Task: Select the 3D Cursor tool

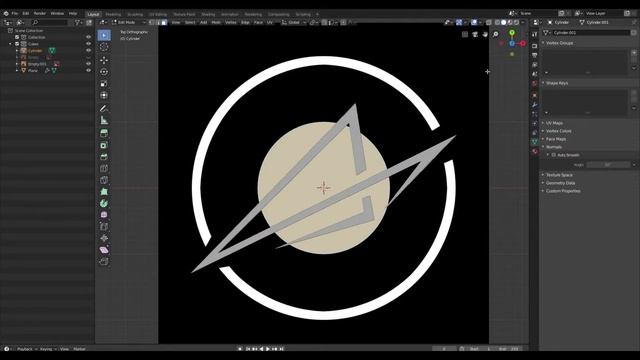Action: pyautogui.click(x=104, y=47)
